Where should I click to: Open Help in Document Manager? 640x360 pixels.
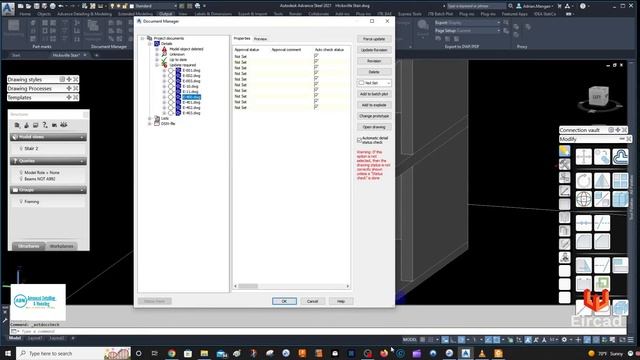[x=341, y=301]
